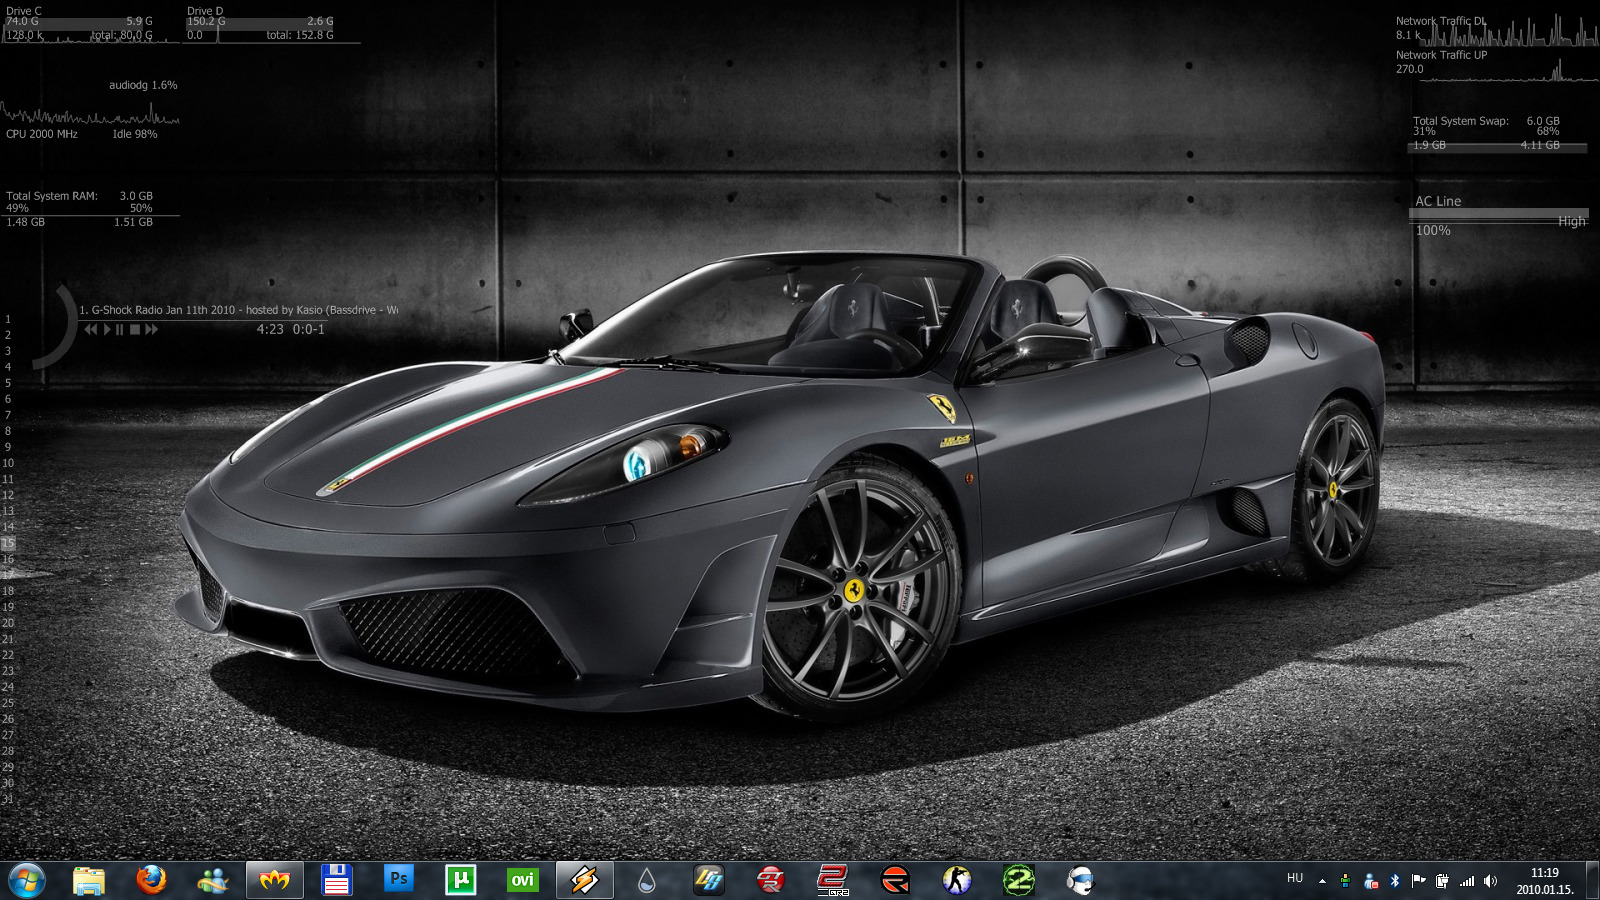Open the Windows Start menu orb
Viewport: 1600px width, 900px height.
pyautogui.click(x=27, y=880)
